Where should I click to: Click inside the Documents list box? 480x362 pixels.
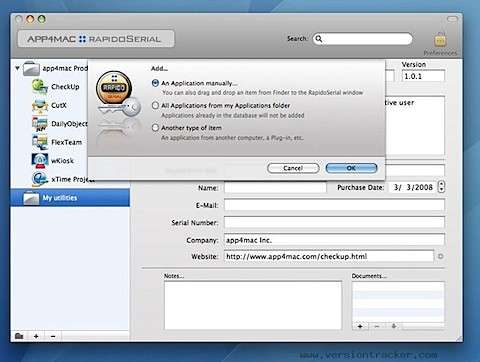pyautogui.click(x=398, y=302)
